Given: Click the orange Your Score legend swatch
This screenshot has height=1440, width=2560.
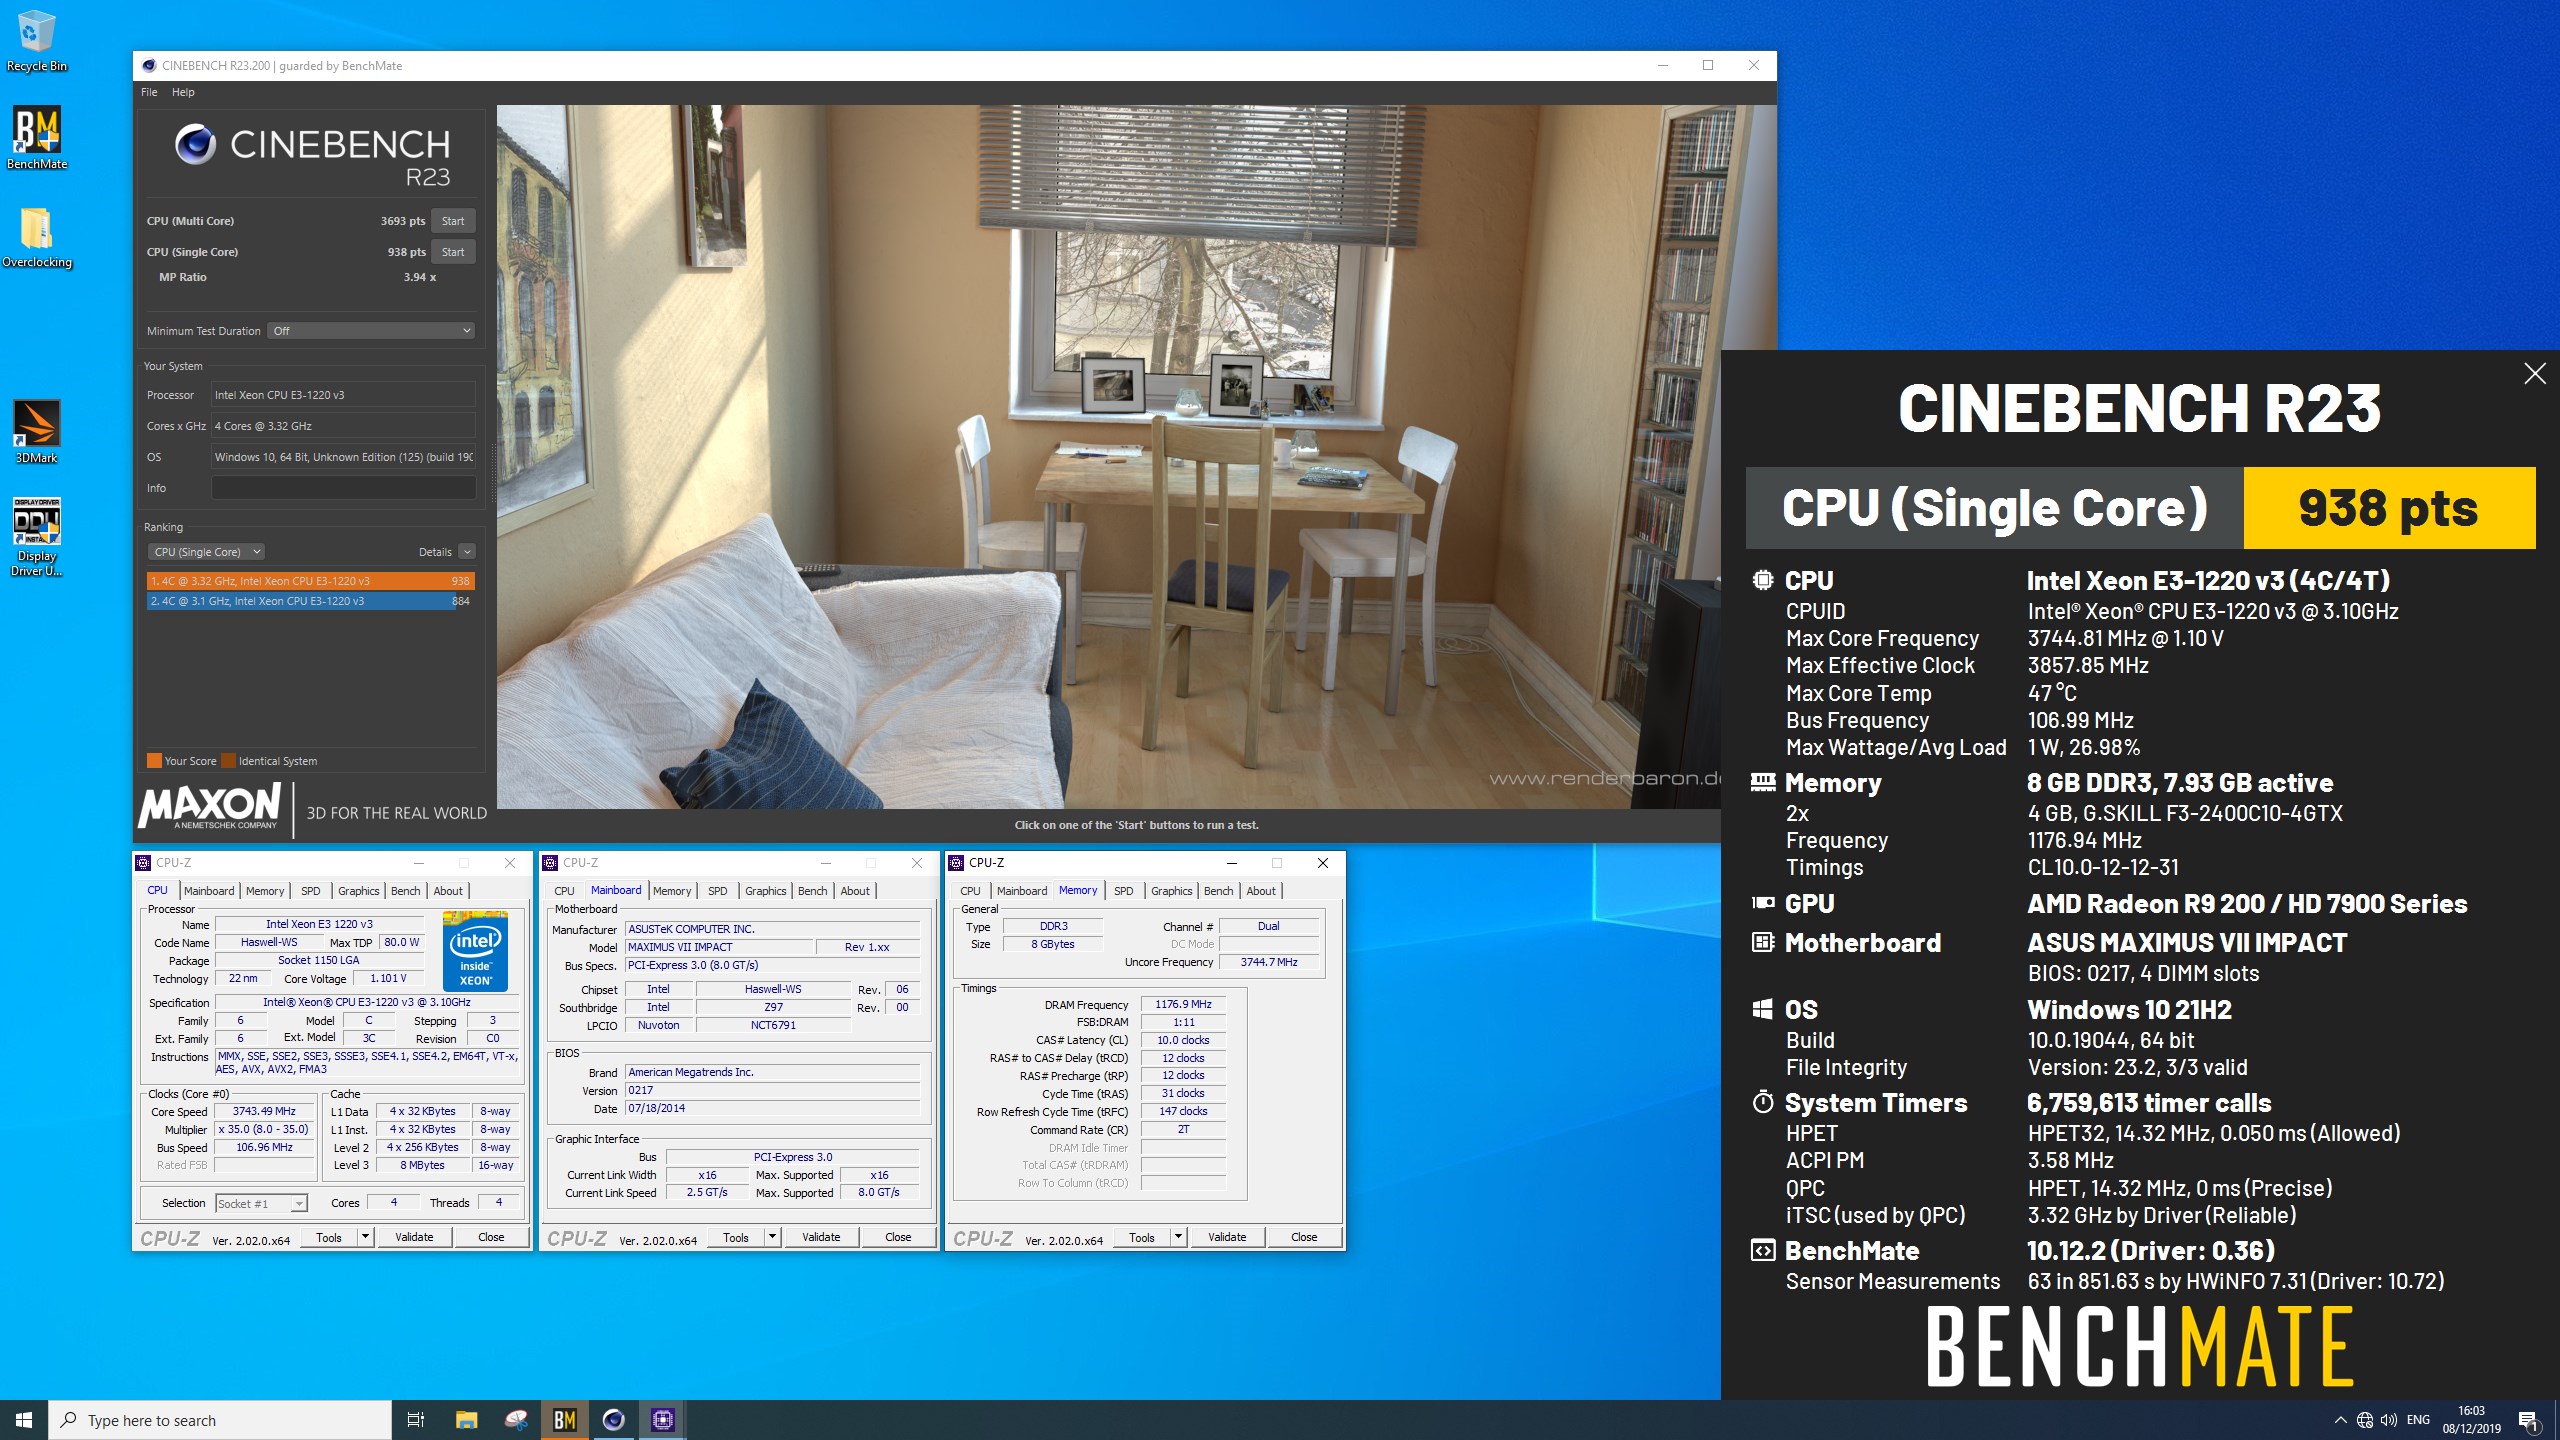Looking at the screenshot, I should pos(154,761).
